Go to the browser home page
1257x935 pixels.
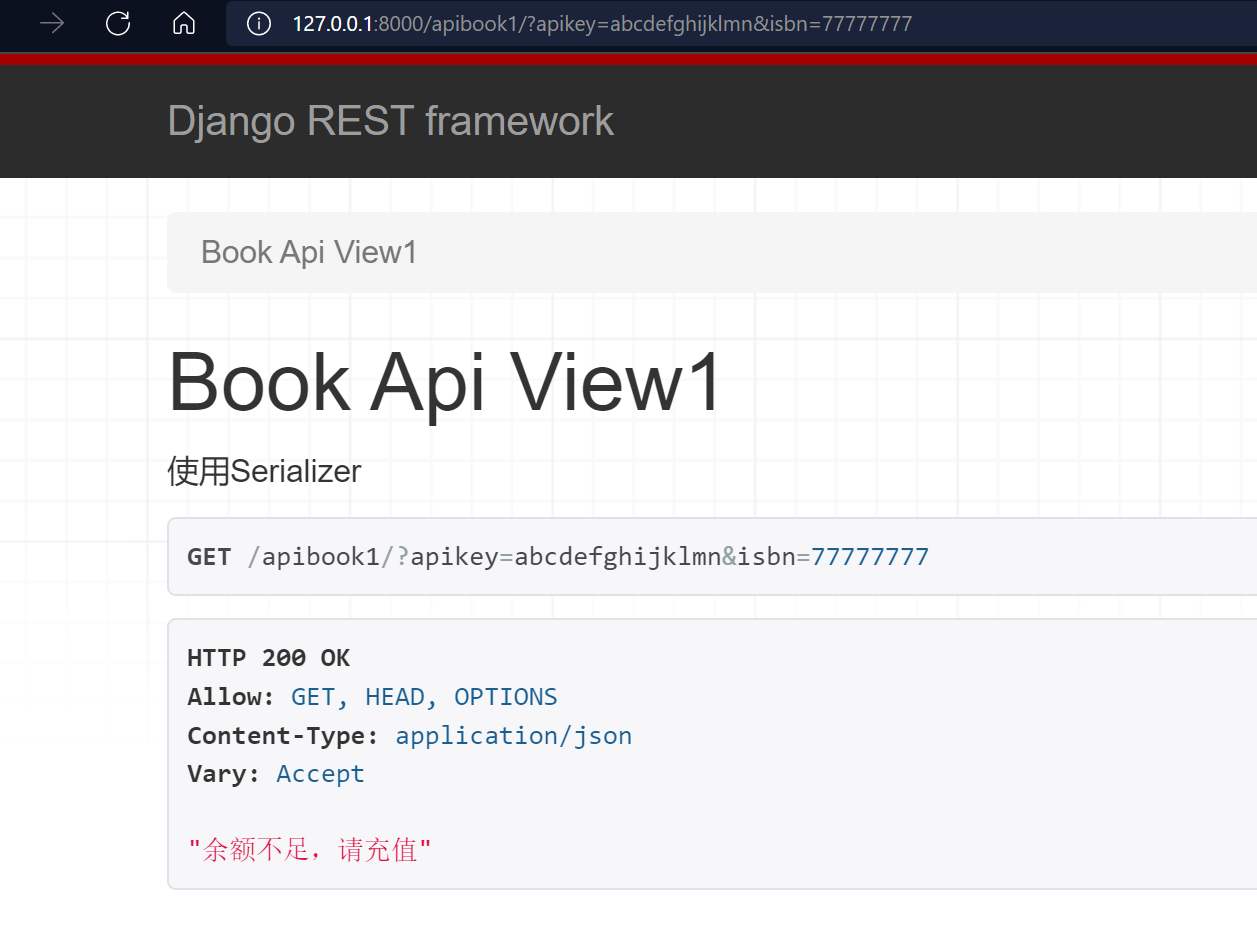pos(184,23)
